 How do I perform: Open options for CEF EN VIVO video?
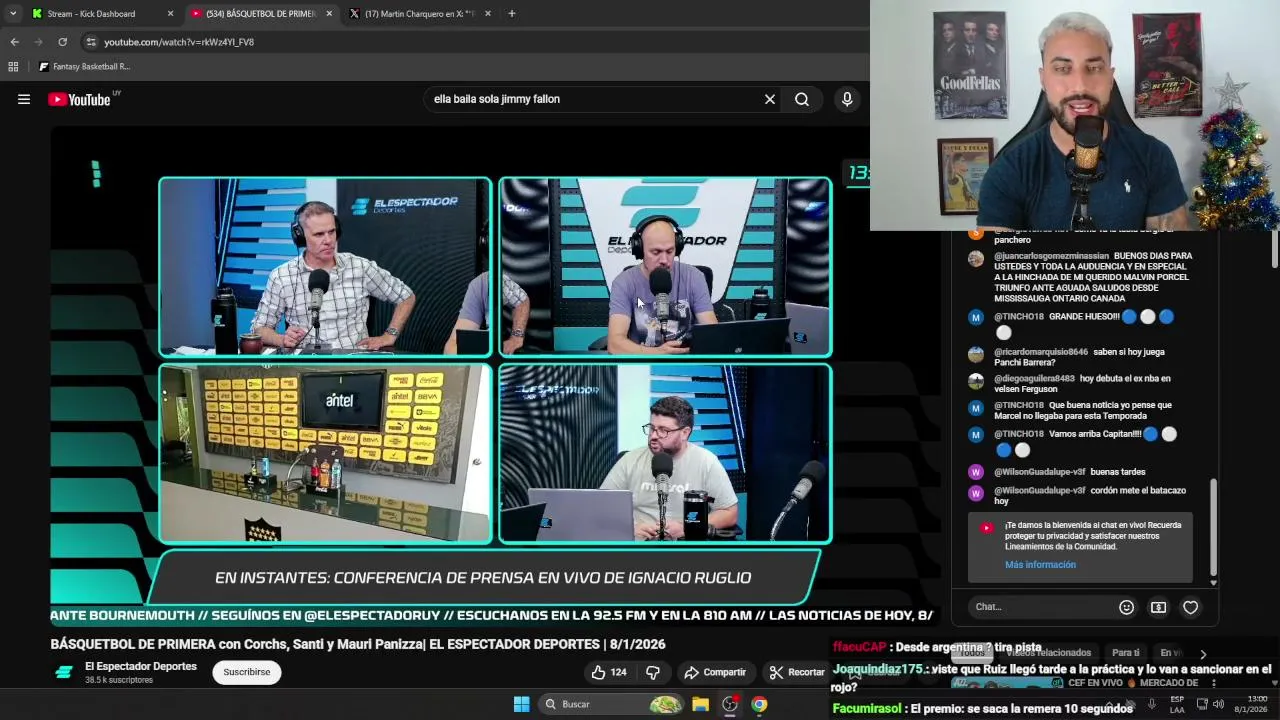pyautogui.click(x=1213, y=683)
